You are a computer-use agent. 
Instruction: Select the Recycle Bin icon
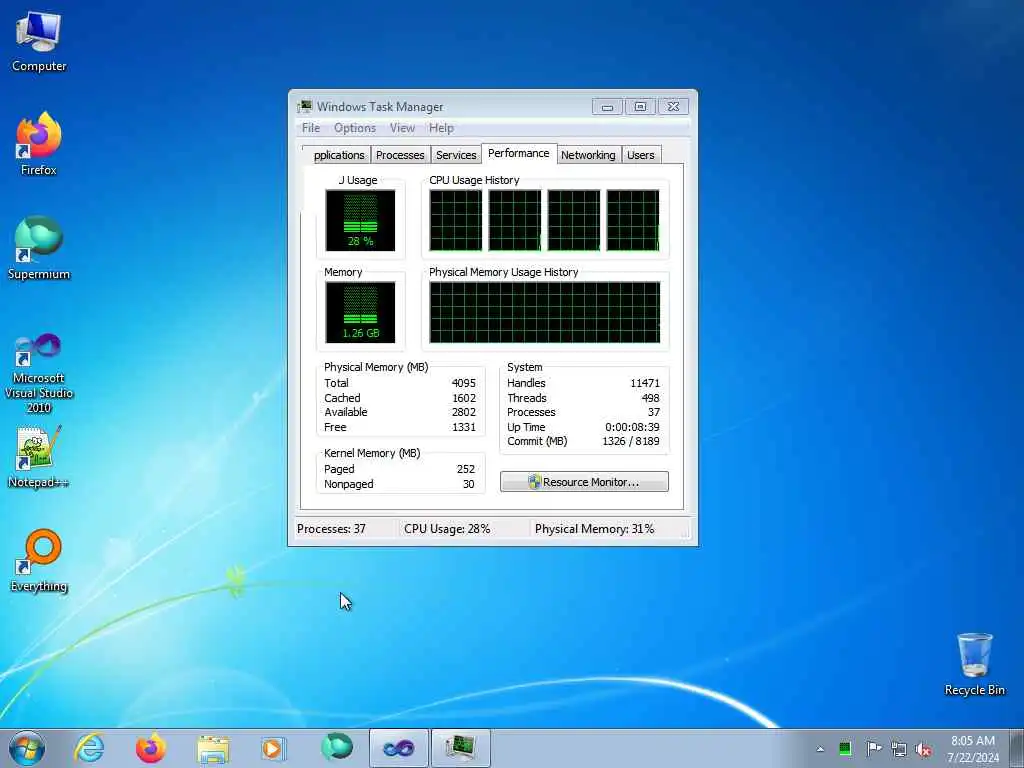tap(974, 664)
